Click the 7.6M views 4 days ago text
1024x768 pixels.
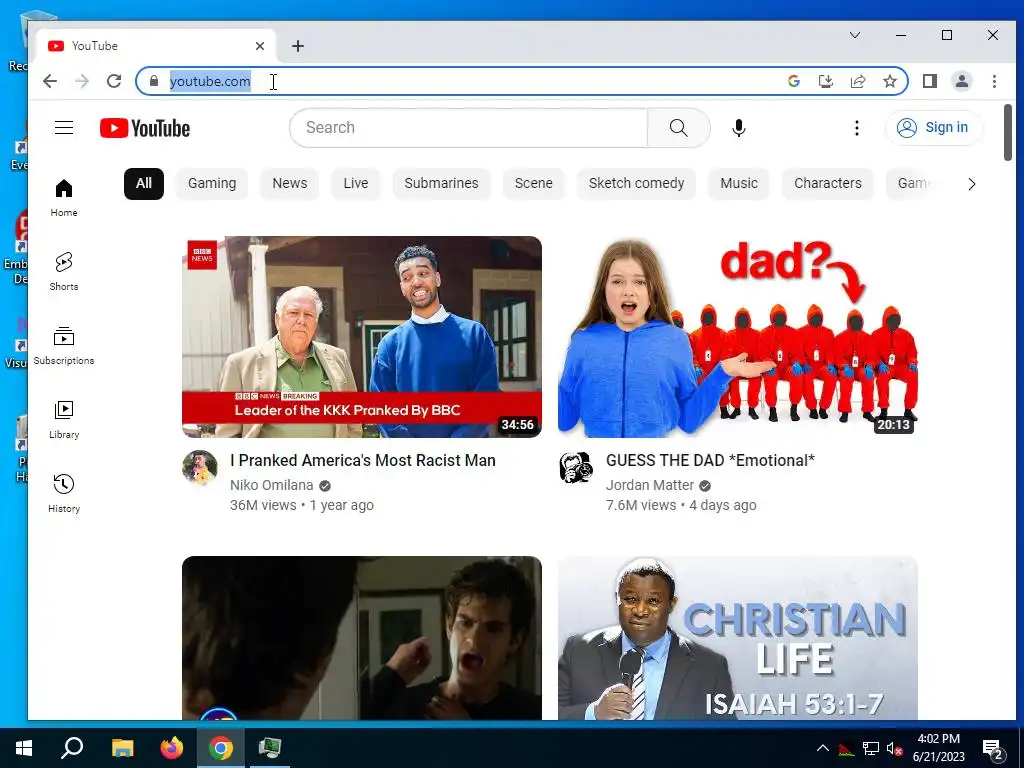(681, 505)
